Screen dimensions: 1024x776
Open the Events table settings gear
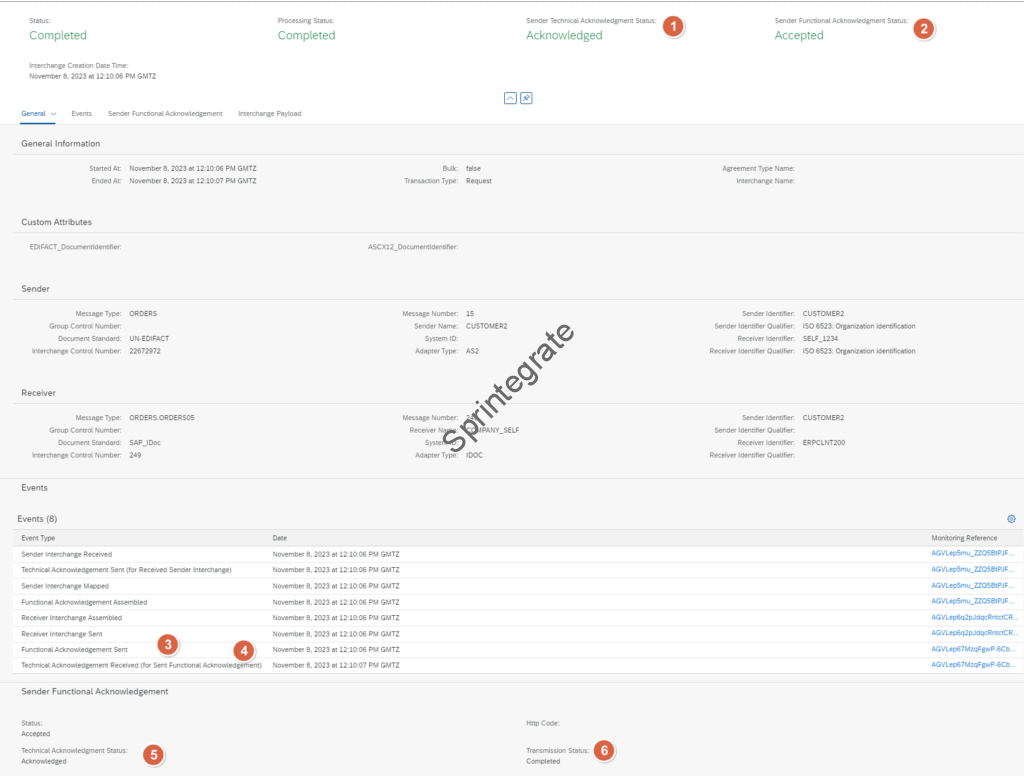coord(1011,519)
